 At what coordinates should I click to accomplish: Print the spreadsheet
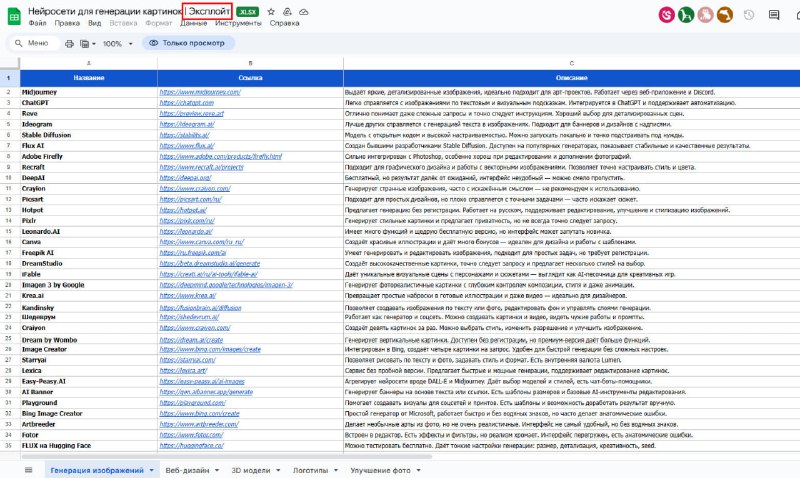[69, 43]
